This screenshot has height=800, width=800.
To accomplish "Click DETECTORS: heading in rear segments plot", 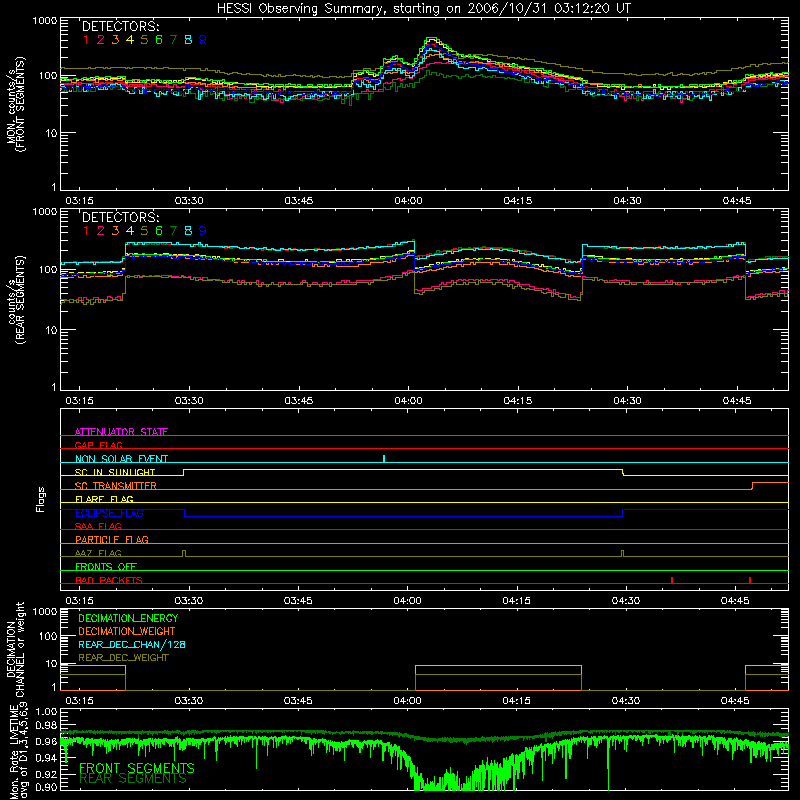I will (120, 217).
